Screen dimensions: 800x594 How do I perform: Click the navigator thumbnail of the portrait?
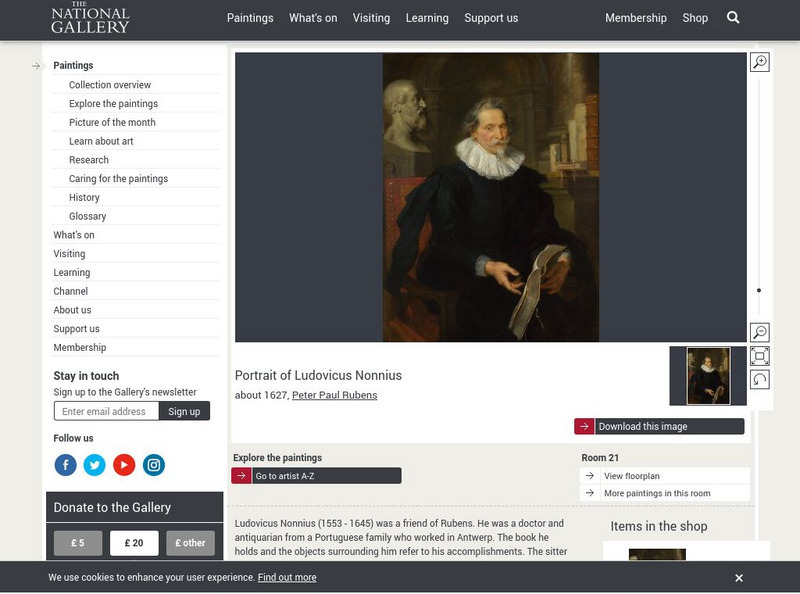708,376
